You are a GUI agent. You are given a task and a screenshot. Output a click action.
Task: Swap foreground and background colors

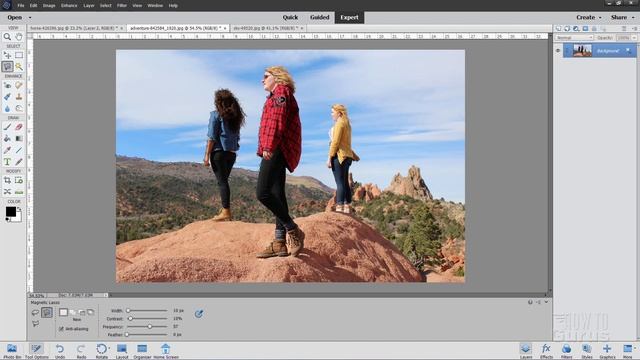[x=19, y=209]
